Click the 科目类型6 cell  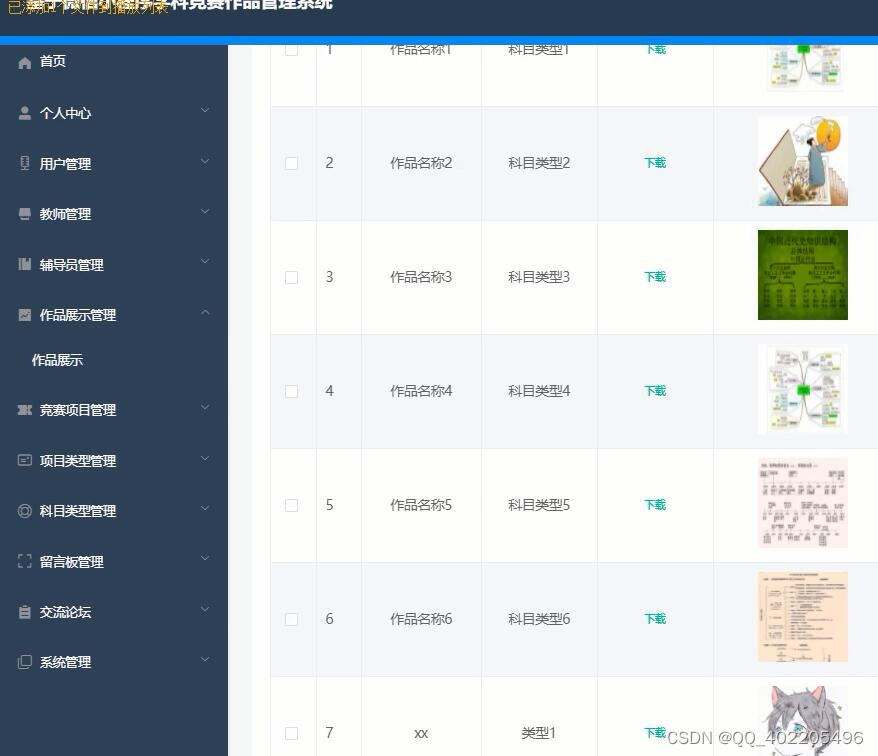(539, 619)
